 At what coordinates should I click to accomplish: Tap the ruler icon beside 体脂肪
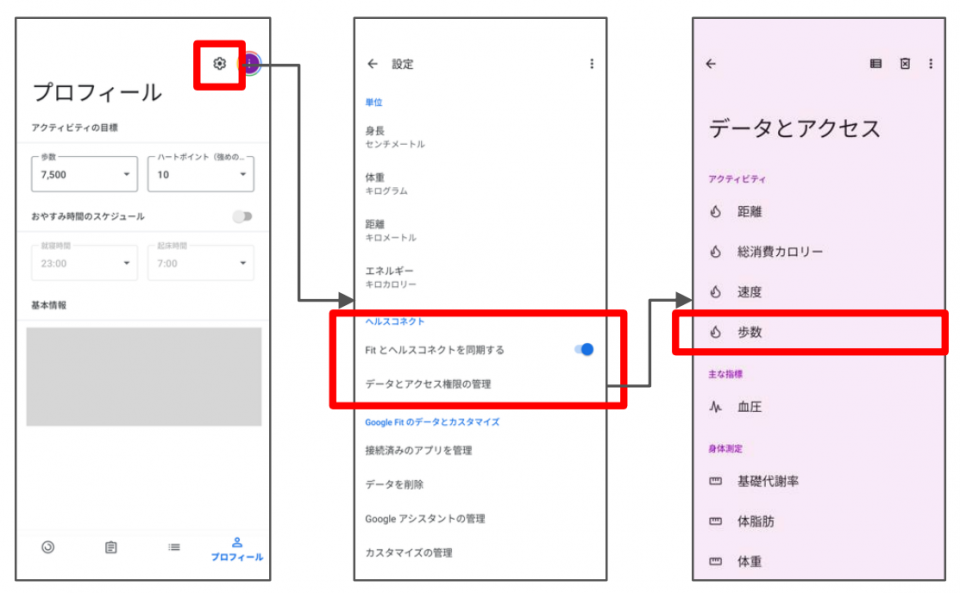[715, 521]
